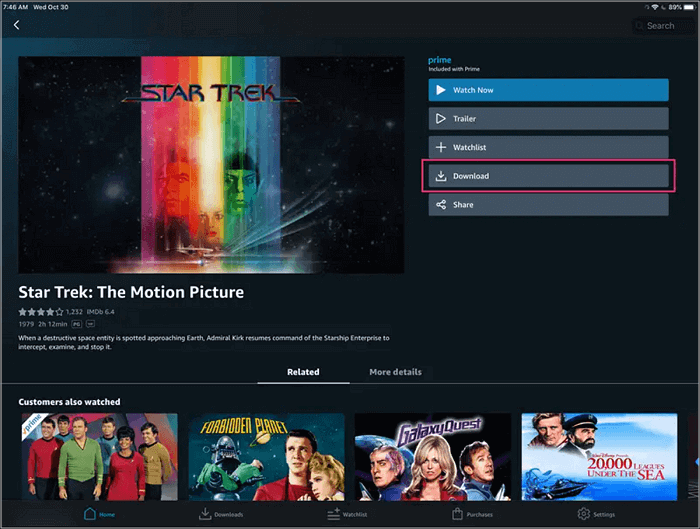Click the Share nodes icon
This screenshot has height=529, width=700.
pos(441,204)
